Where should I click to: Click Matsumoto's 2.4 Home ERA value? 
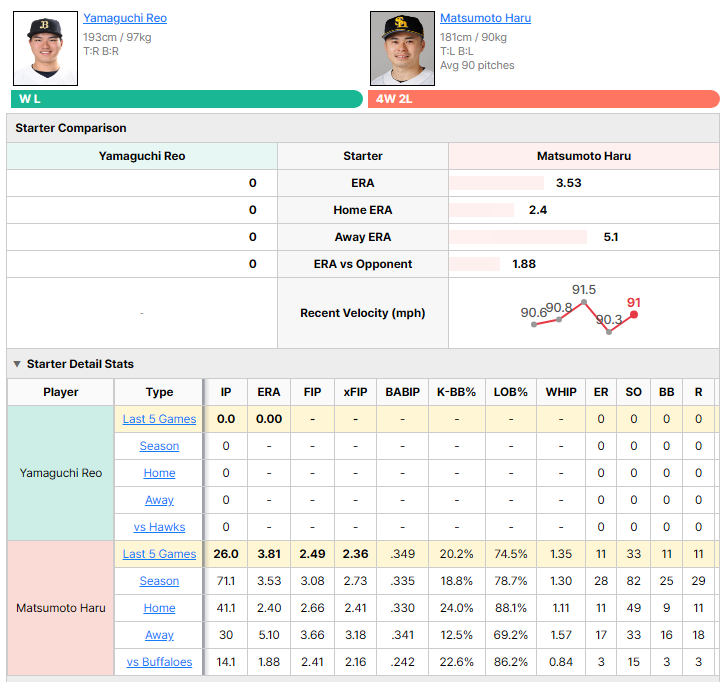538,210
